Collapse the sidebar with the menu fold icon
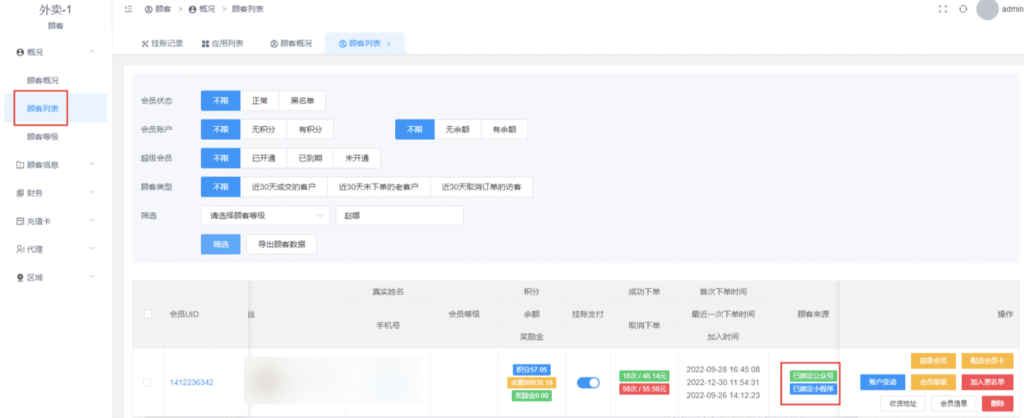Screen dimensions: 1024x418 [128, 9]
